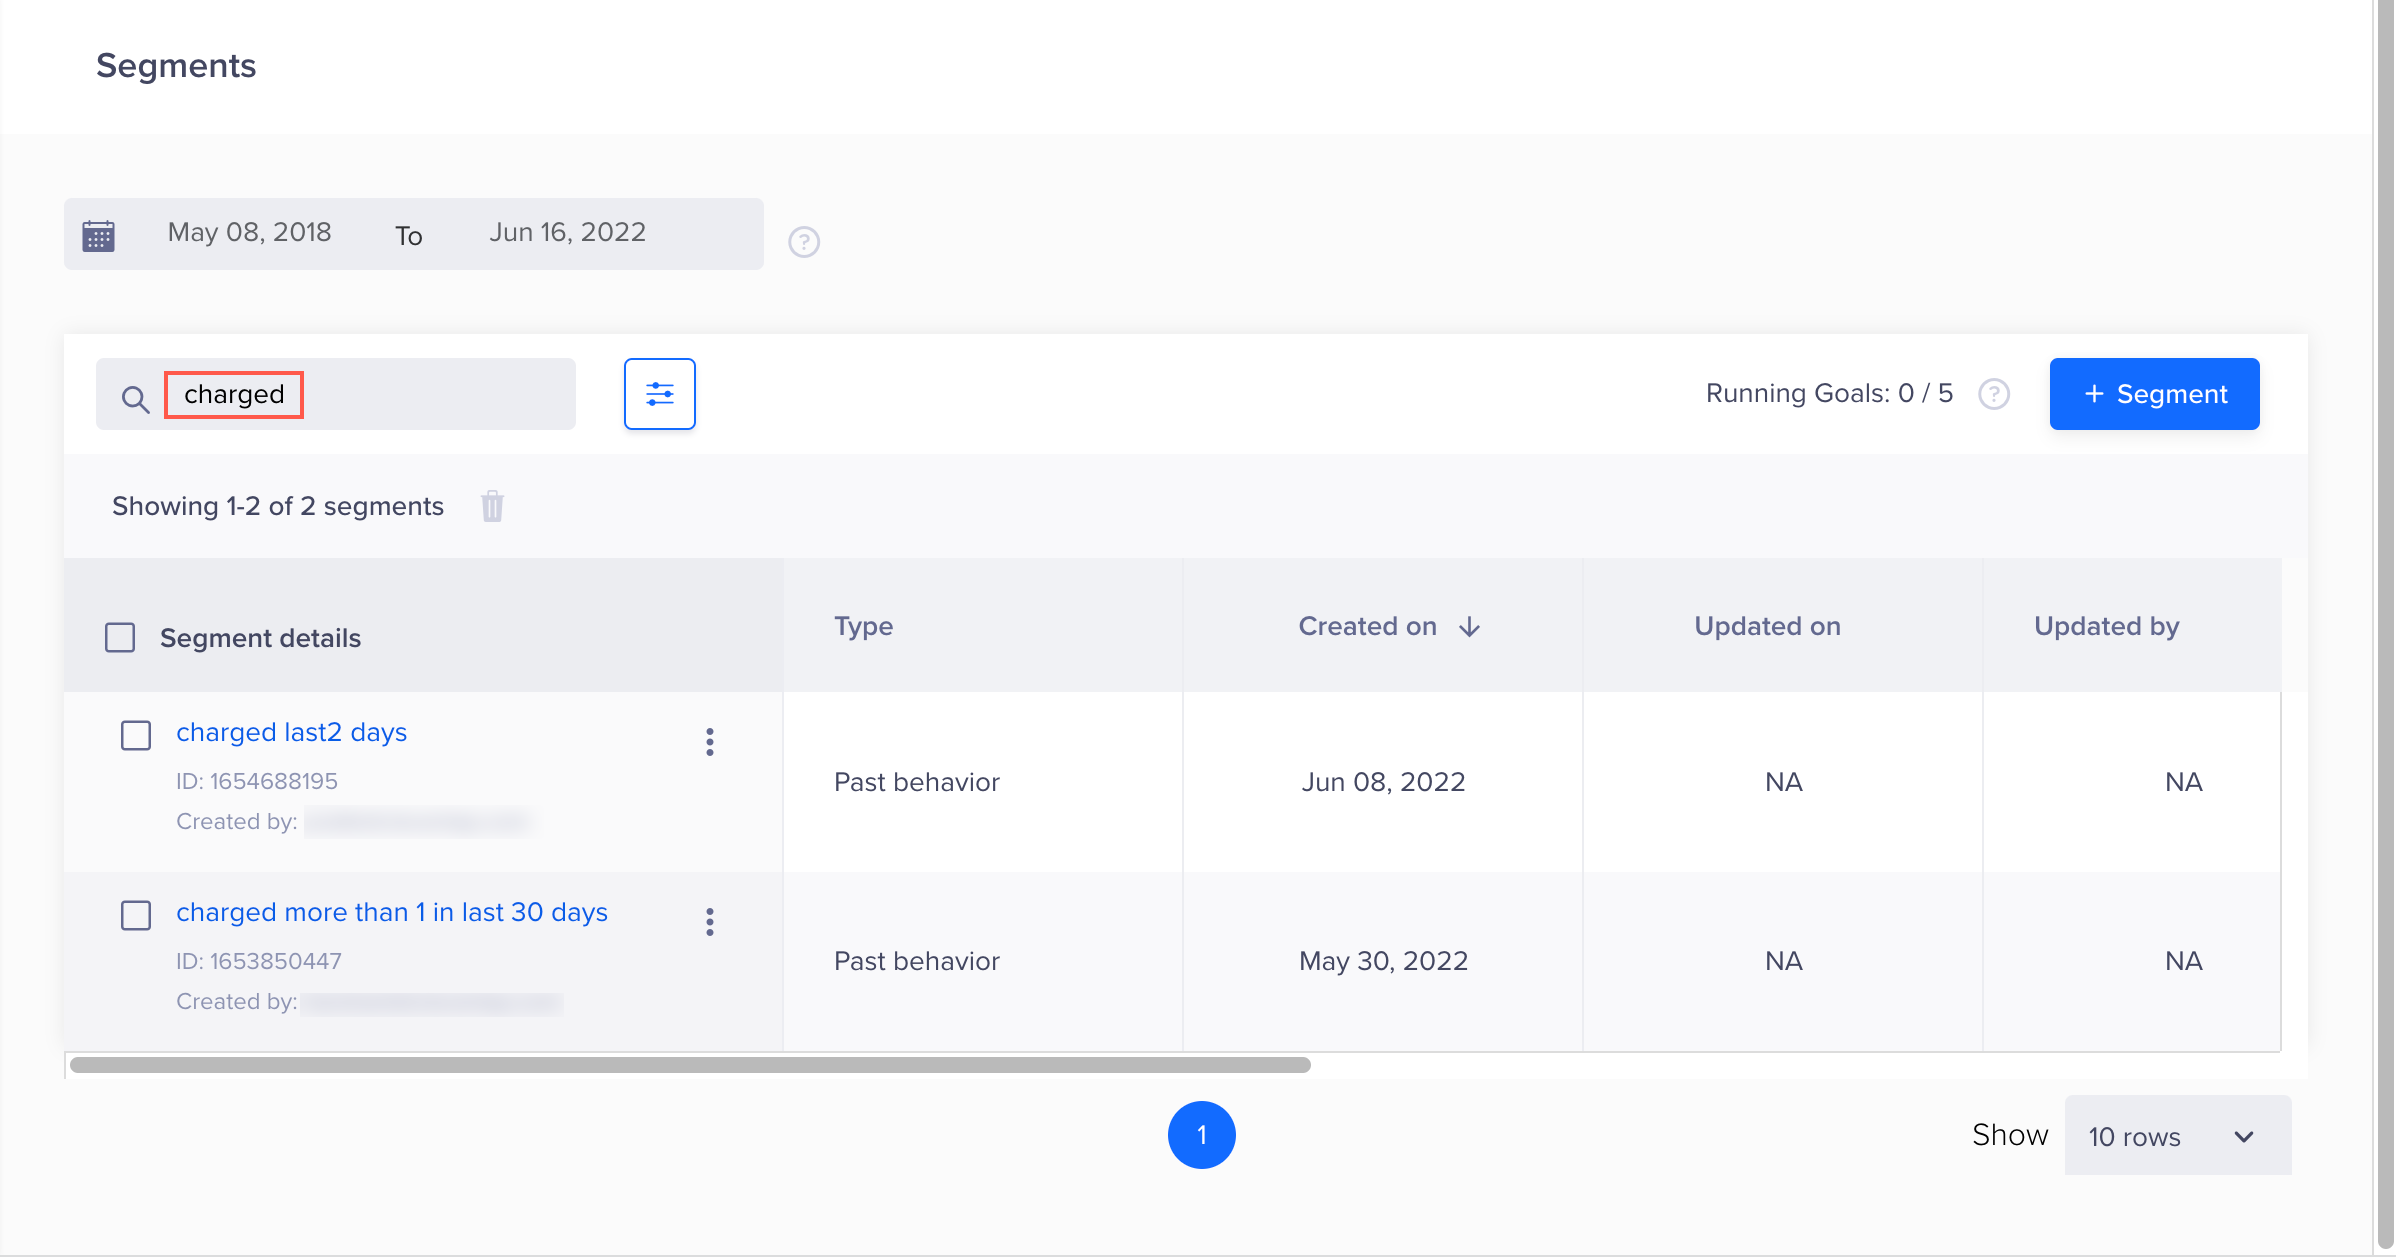Click the Segments page heading
Viewport: 2396px width, 1257px height.
pos(176,66)
